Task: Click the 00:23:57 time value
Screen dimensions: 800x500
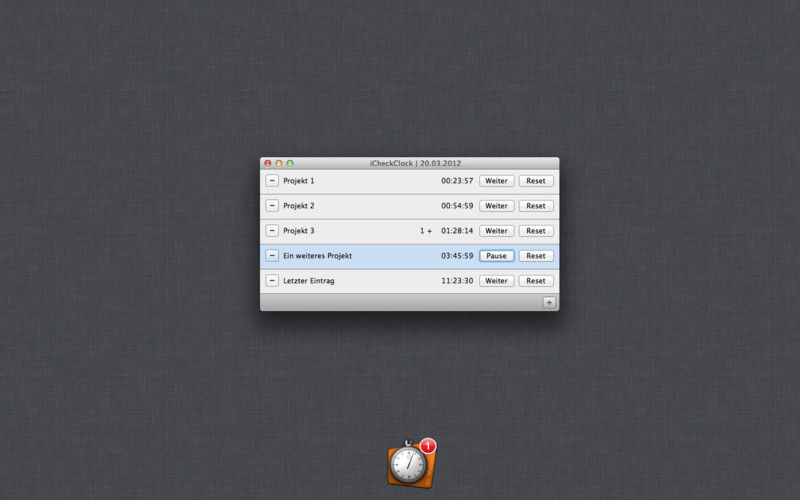Action: [457, 181]
